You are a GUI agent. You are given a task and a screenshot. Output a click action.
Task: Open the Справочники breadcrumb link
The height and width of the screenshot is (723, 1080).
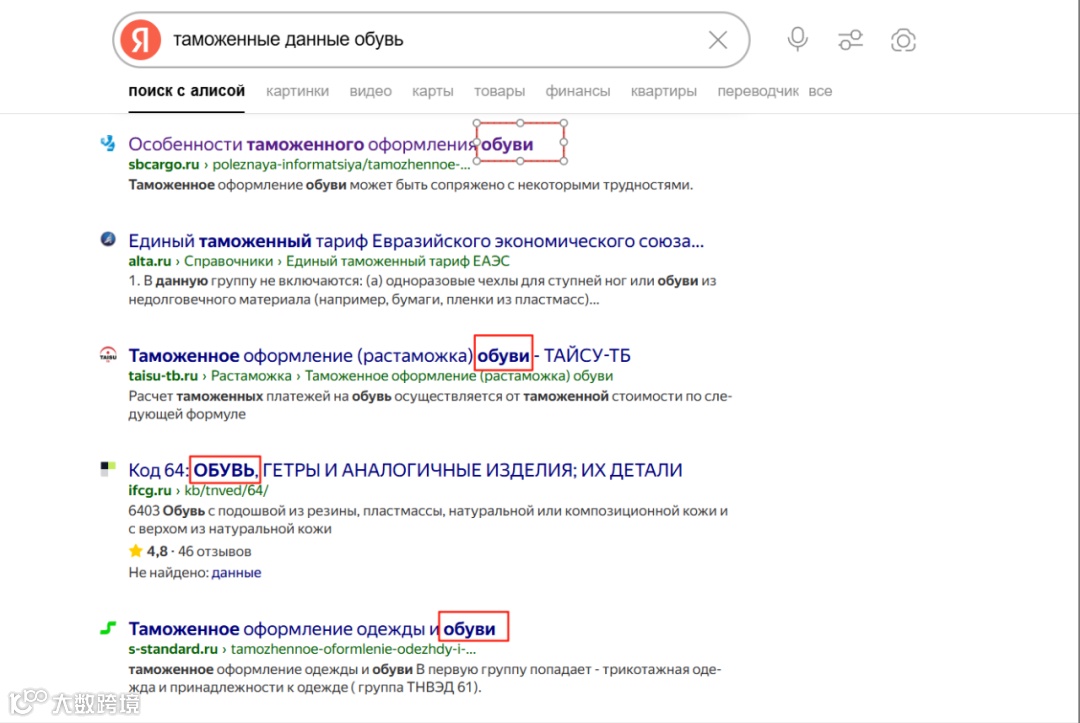228,261
